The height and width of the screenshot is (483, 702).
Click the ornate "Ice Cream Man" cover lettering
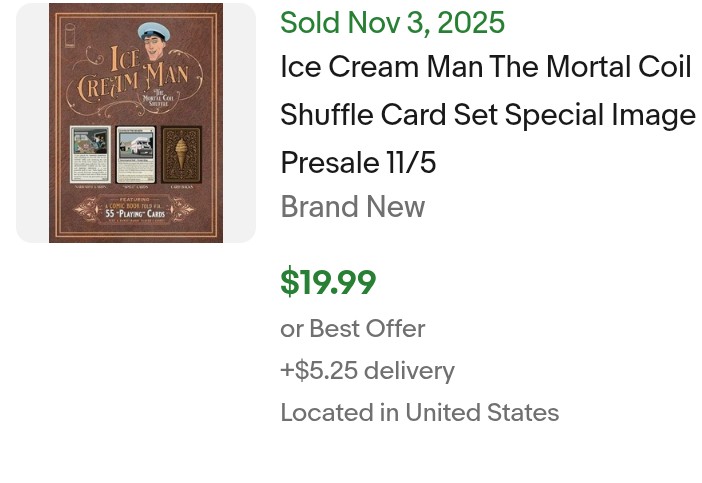(x=134, y=78)
